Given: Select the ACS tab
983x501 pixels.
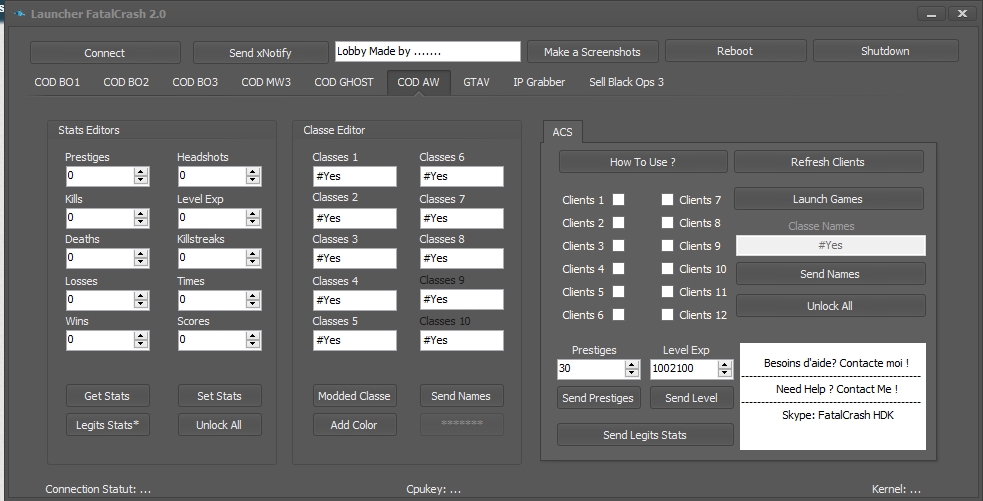Looking at the screenshot, I should (562, 132).
